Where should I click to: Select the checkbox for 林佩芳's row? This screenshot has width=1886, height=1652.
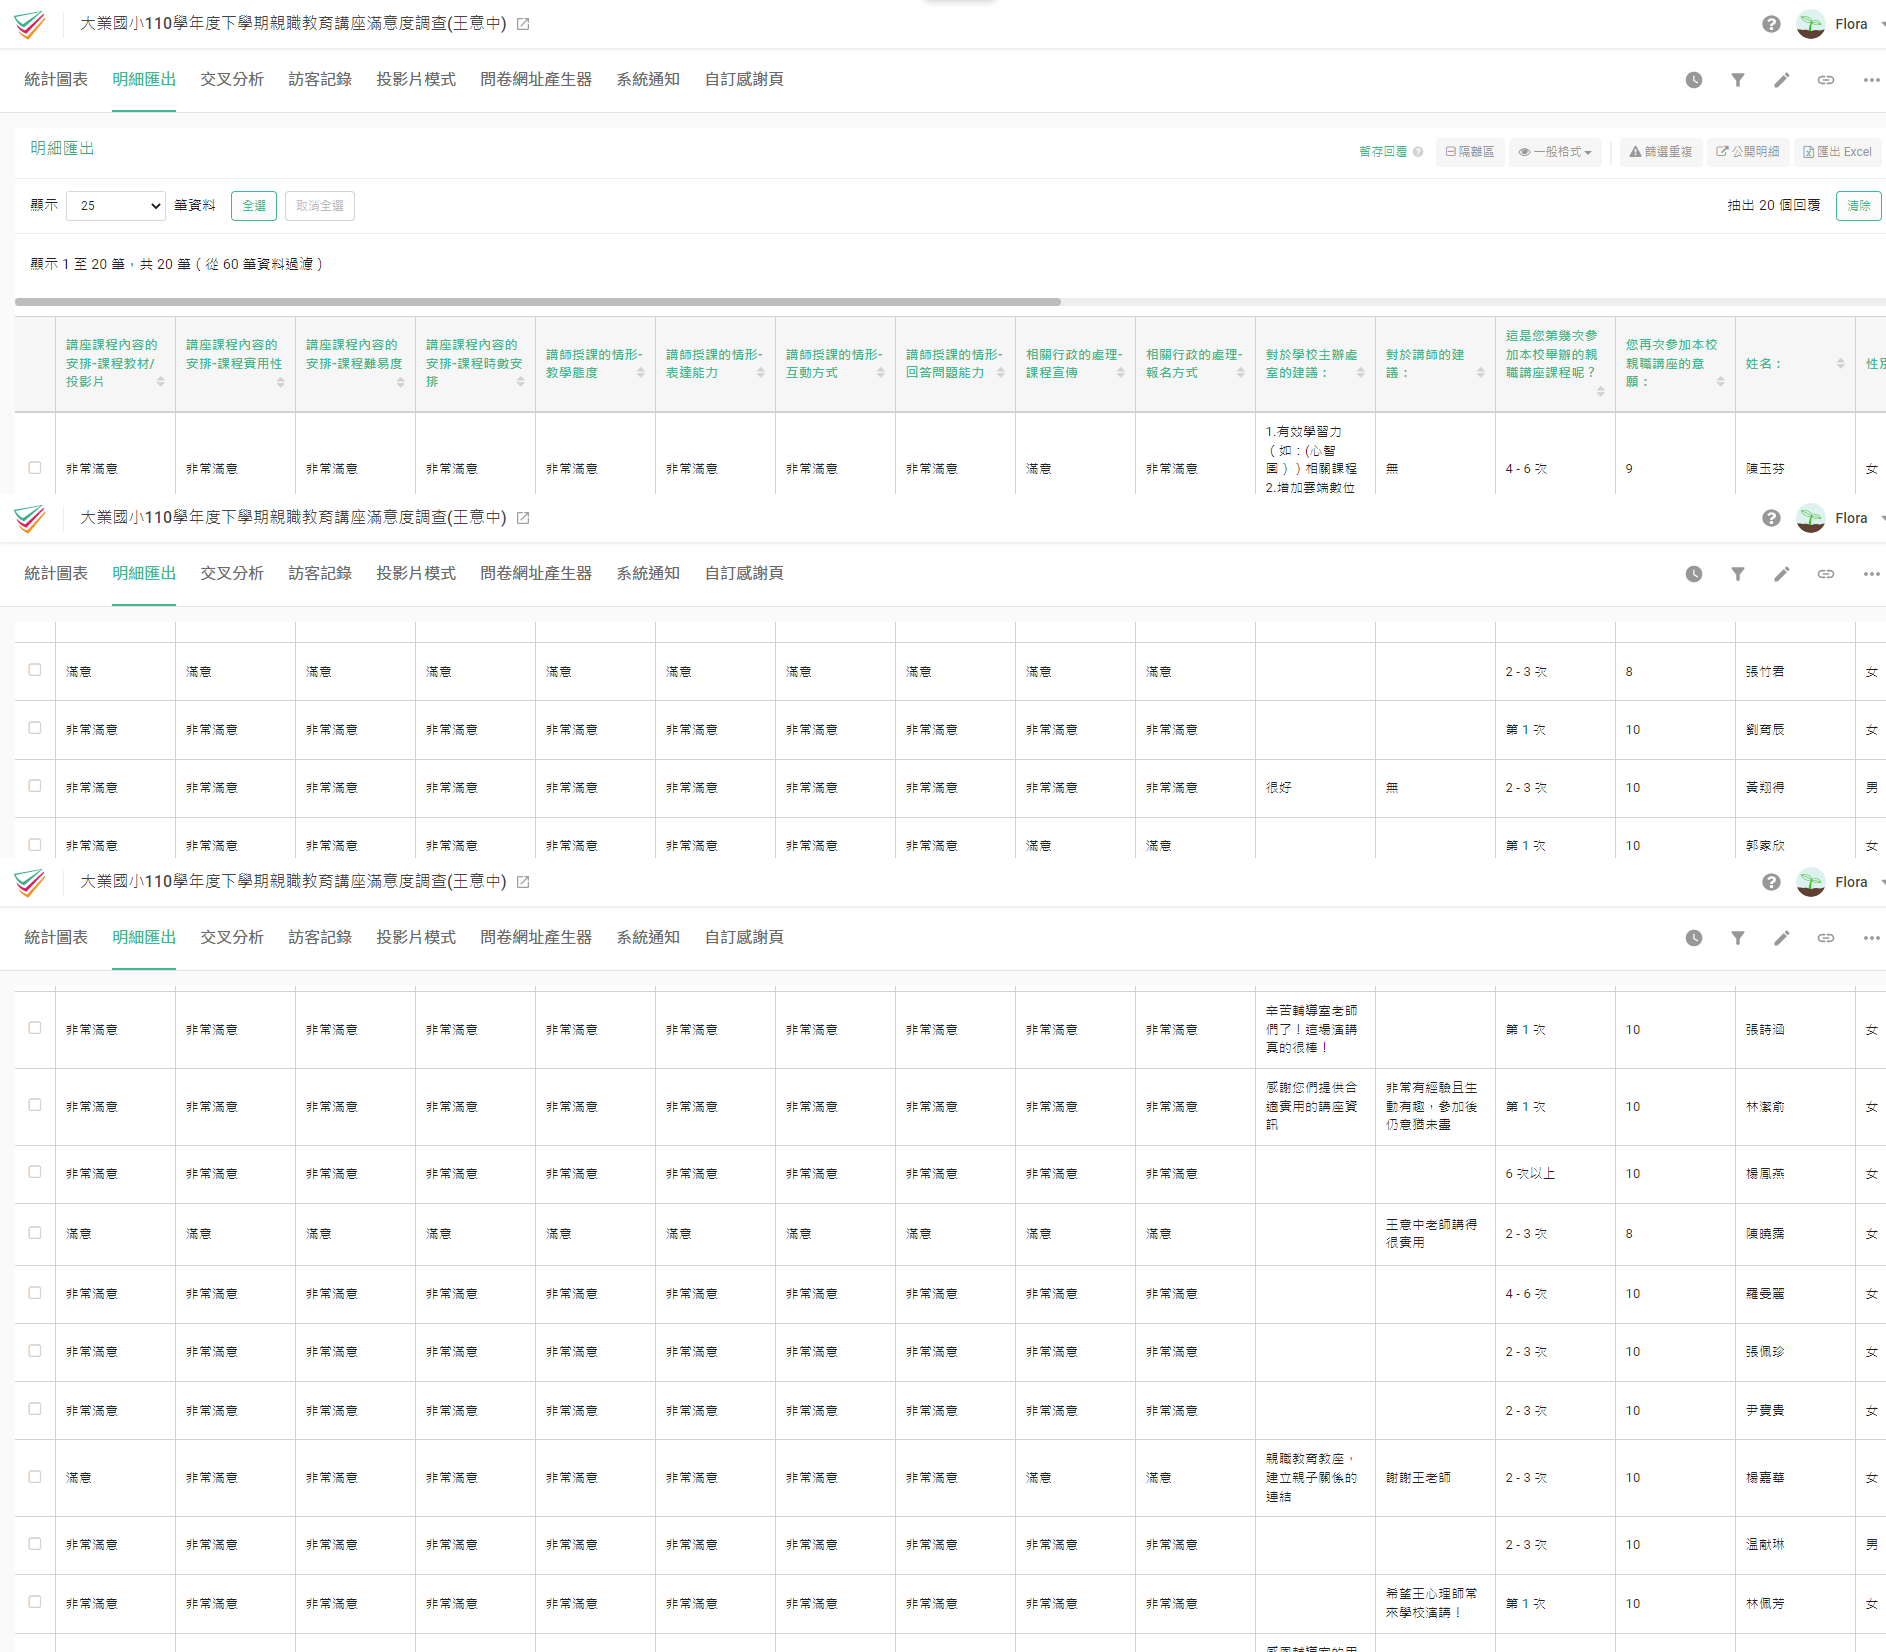point(35,1602)
